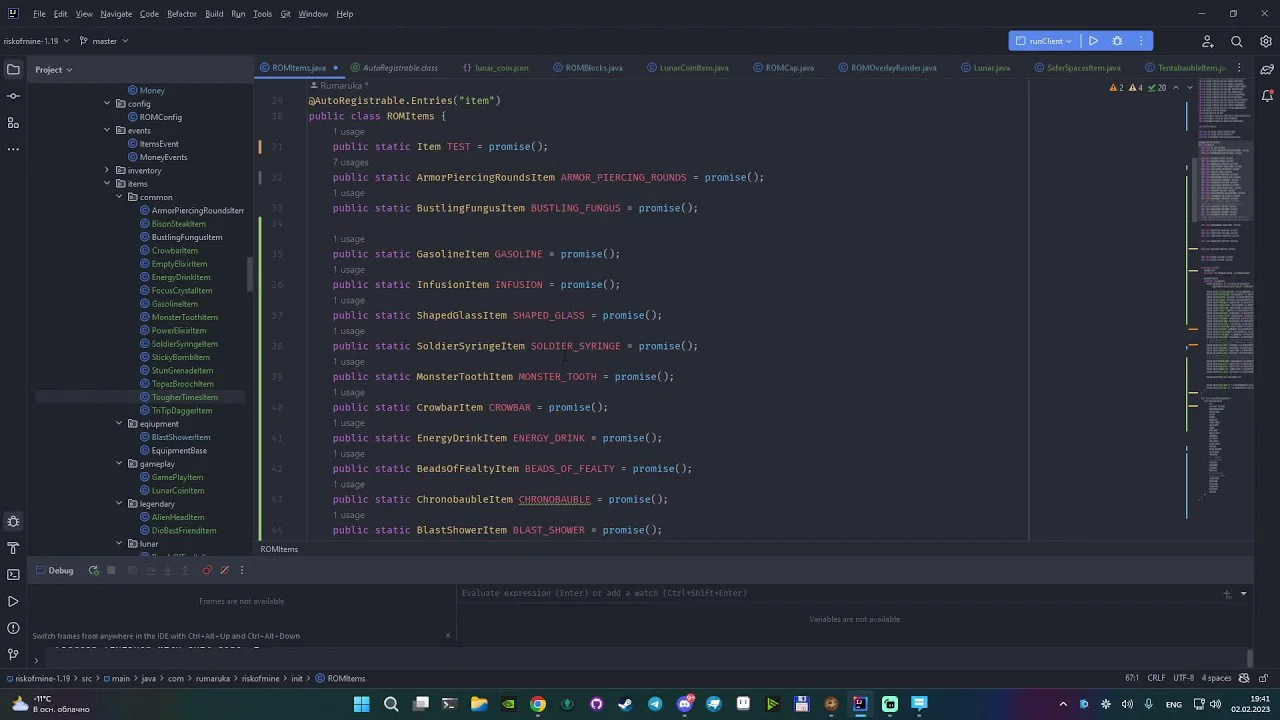Open IDE settings gear icon
This screenshot has height=720, width=1280.
(x=1266, y=41)
